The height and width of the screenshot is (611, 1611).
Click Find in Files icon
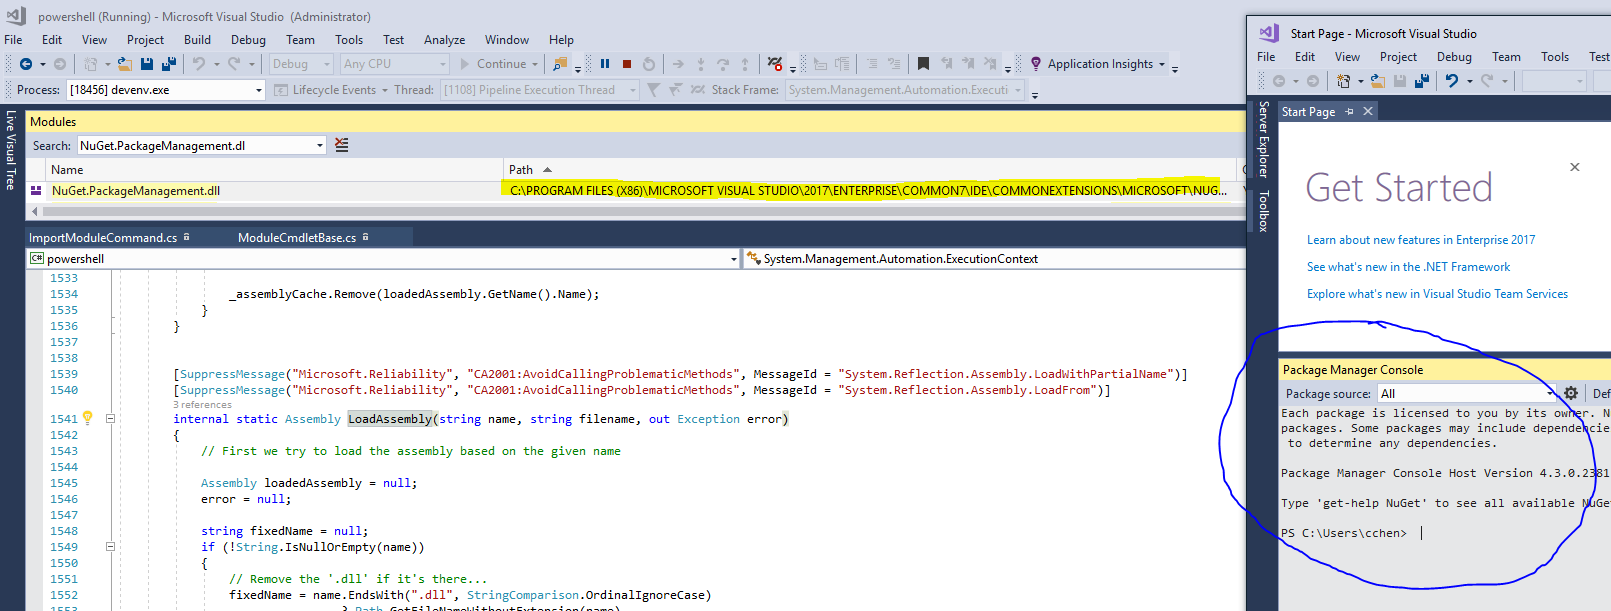click(560, 64)
